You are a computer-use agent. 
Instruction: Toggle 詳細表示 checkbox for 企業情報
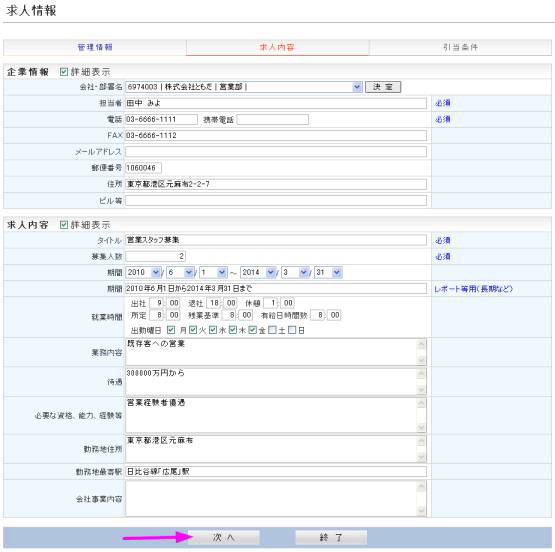[x=64, y=72]
